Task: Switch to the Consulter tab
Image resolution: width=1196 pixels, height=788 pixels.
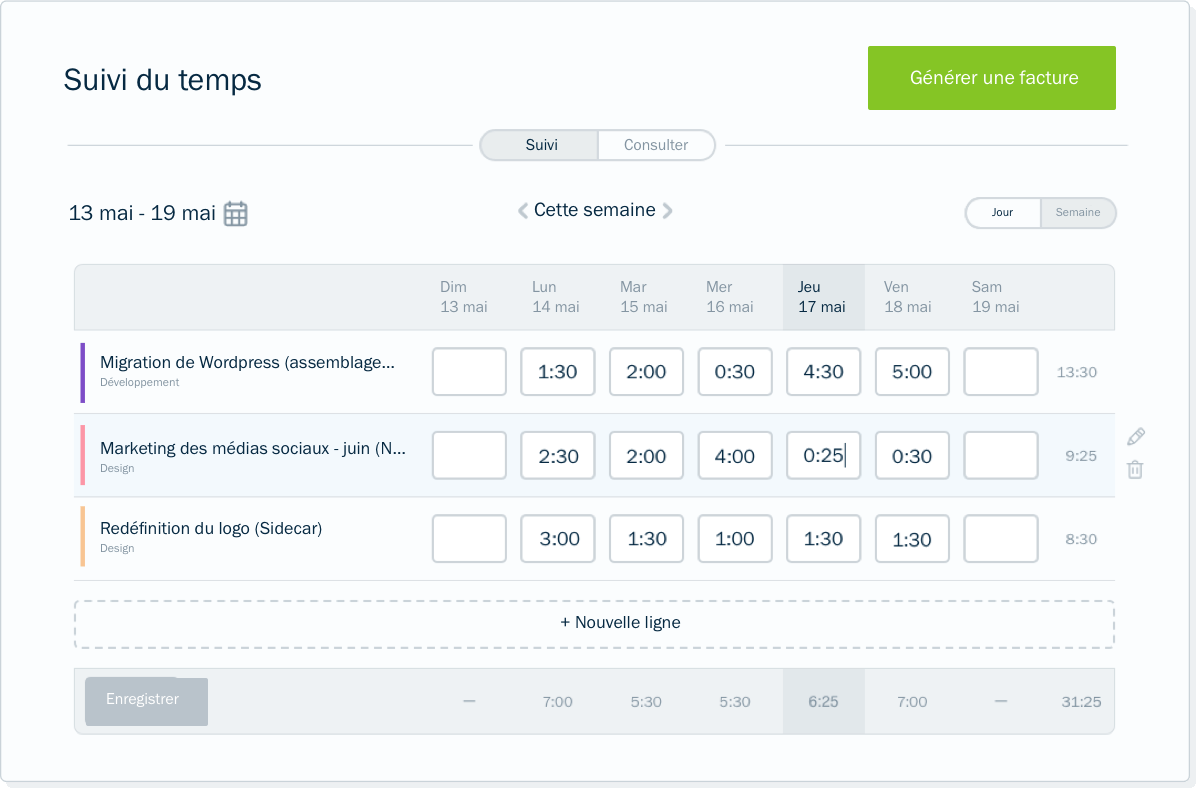Action: [656, 145]
